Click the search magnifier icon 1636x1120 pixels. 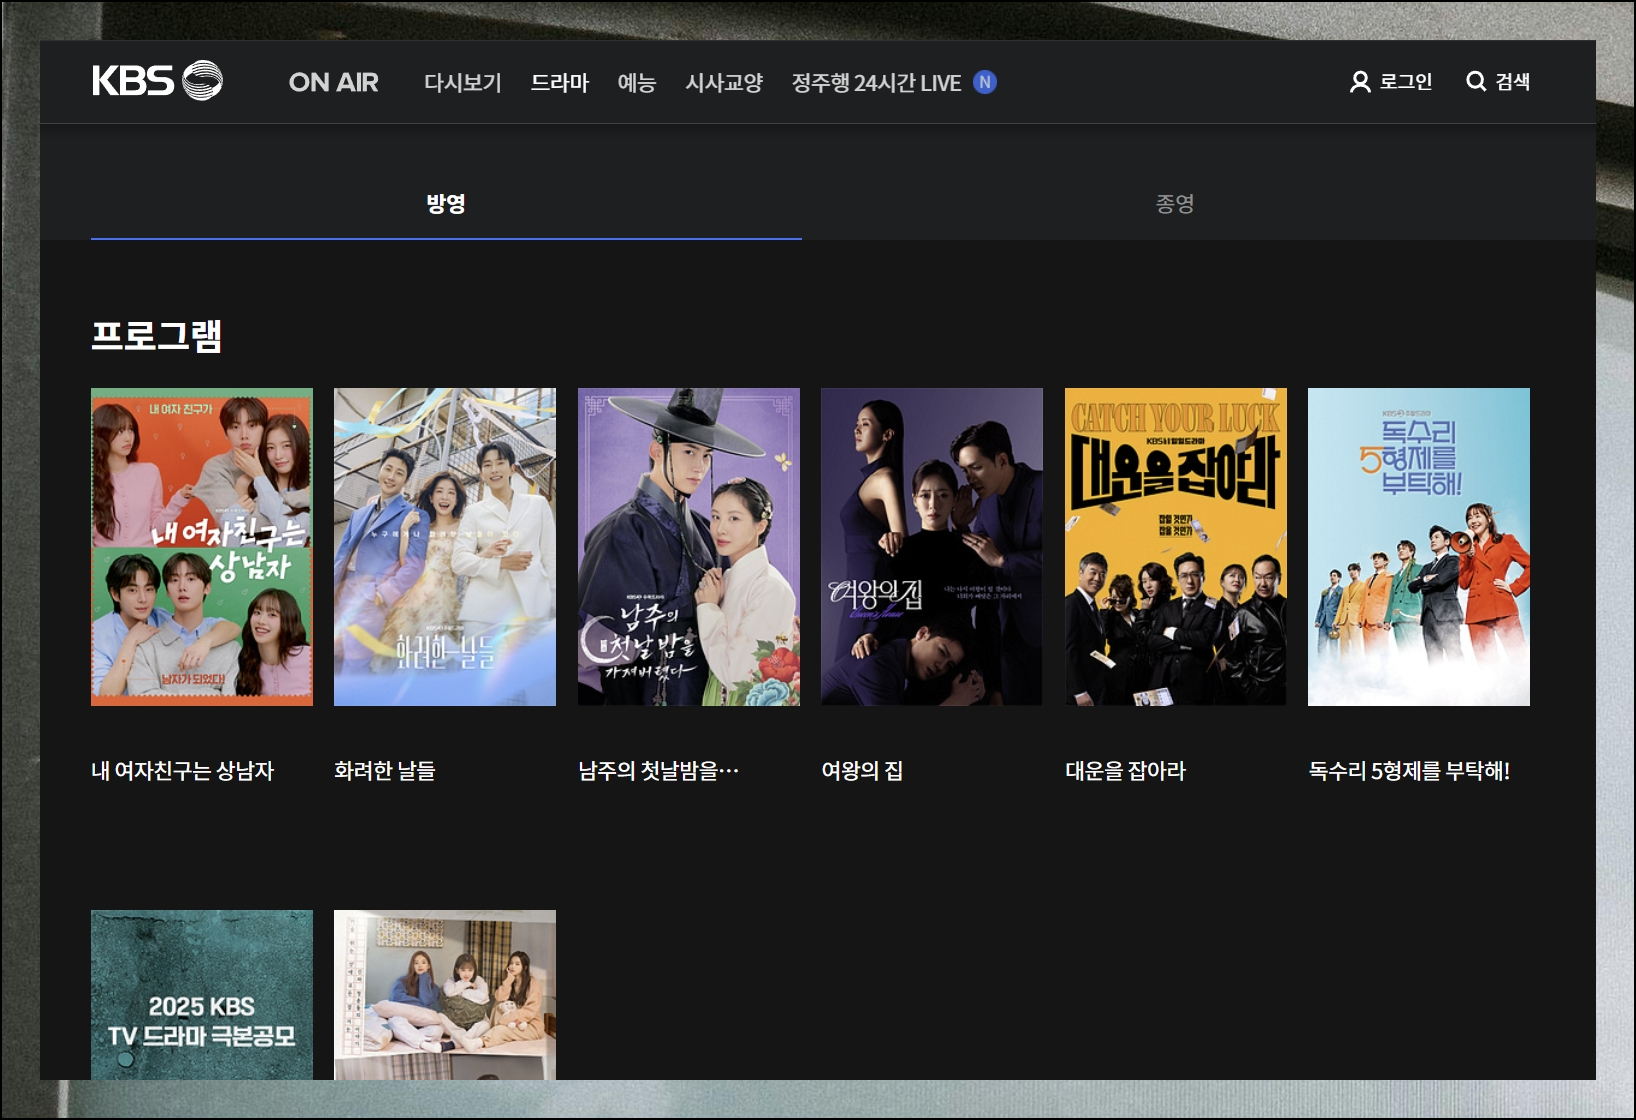click(x=1476, y=81)
